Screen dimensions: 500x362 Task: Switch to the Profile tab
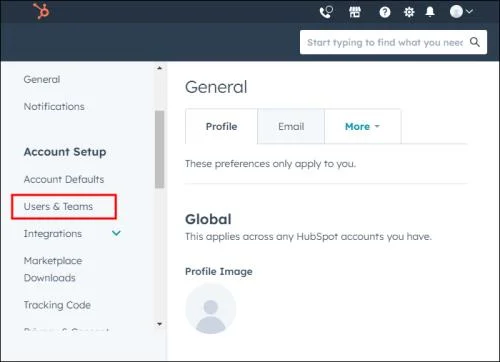pos(221,126)
